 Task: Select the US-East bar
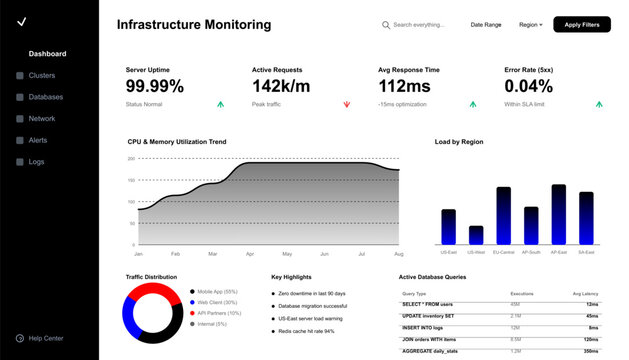[x=448, y=227]
